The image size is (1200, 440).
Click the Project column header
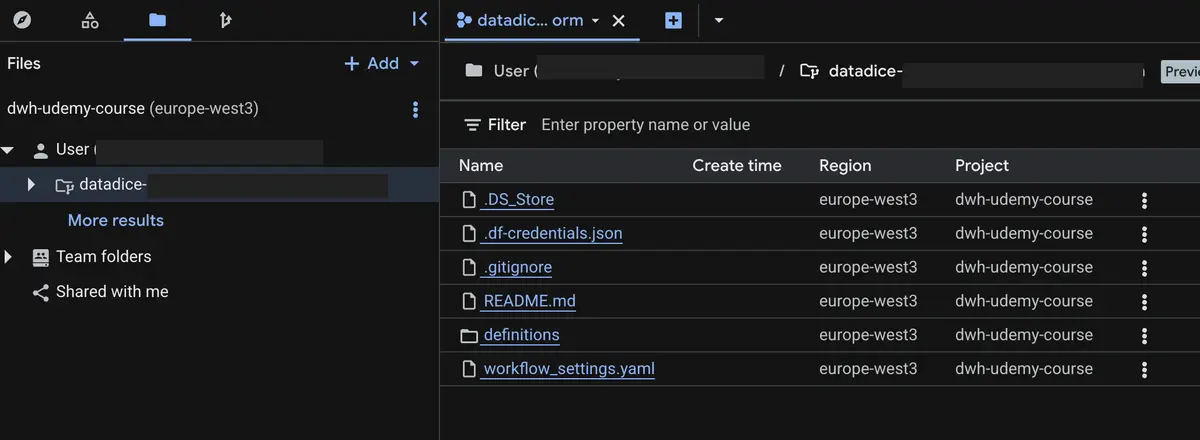click(x=982, y=165)
